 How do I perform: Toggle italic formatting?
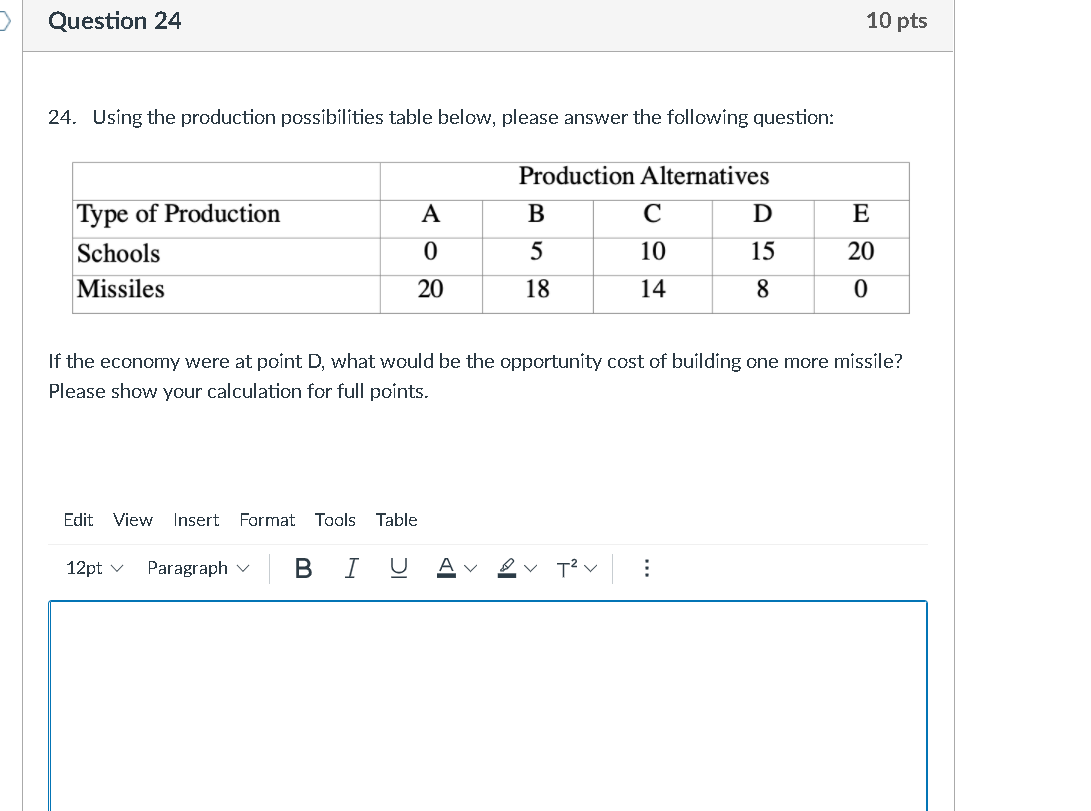tap(350, 568)
